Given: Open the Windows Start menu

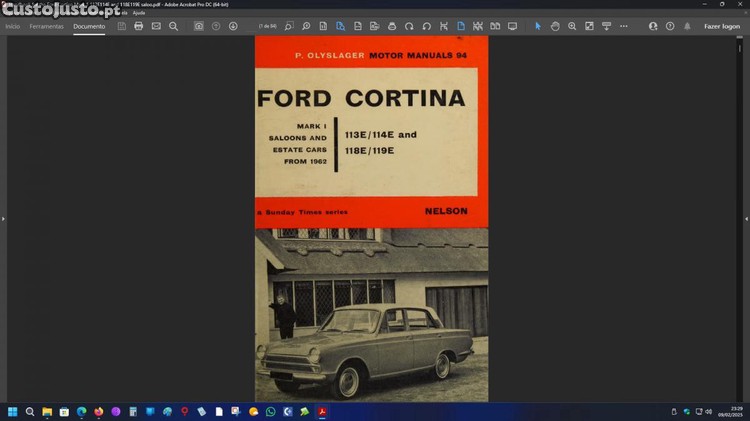Looking at the screenshot, I should (13, 411).
